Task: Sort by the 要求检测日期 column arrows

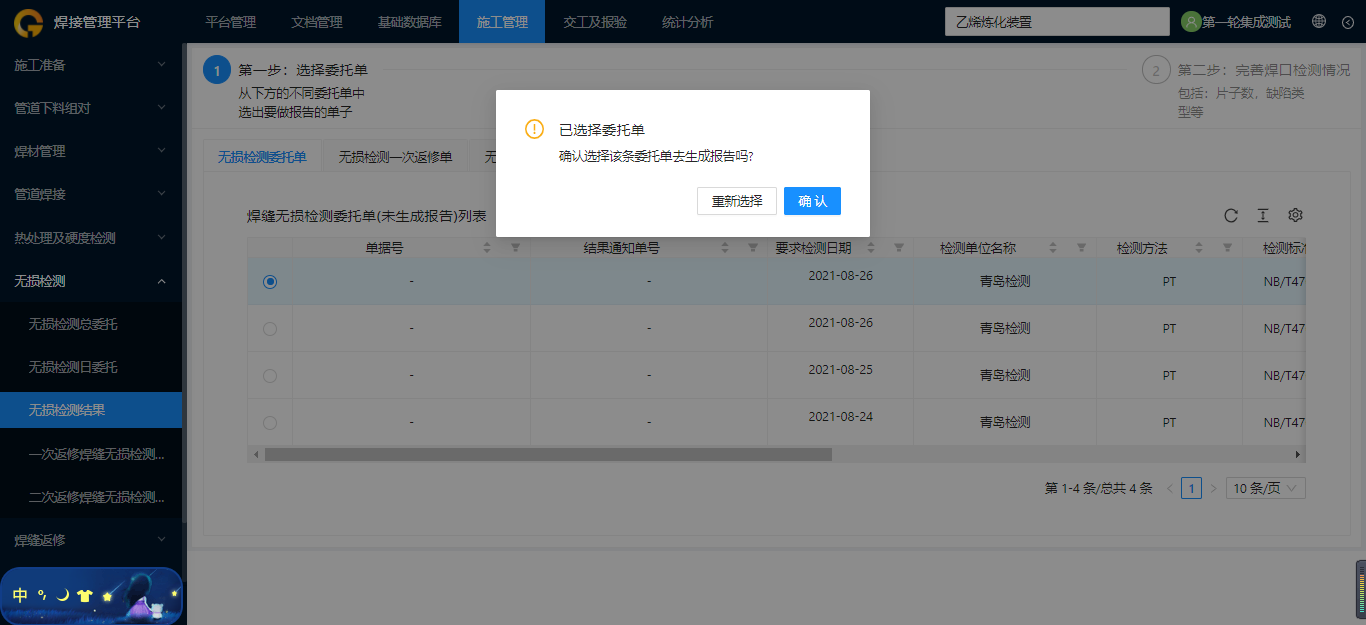Action: click(x=871, y=247)
